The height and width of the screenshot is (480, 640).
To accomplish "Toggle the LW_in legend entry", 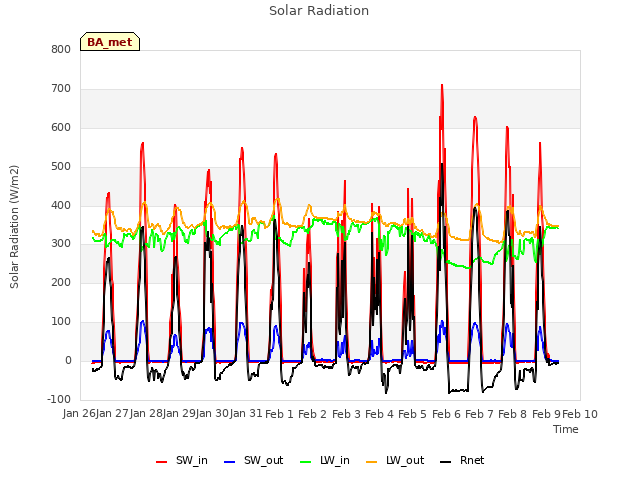I will click(325, 460).
